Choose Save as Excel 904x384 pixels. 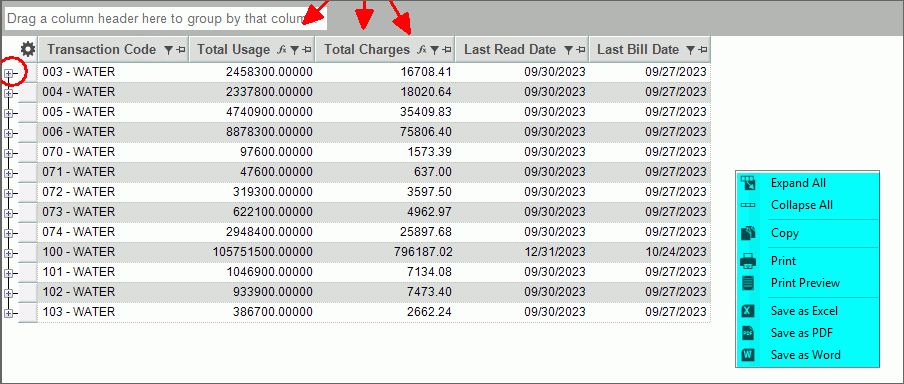807,311
